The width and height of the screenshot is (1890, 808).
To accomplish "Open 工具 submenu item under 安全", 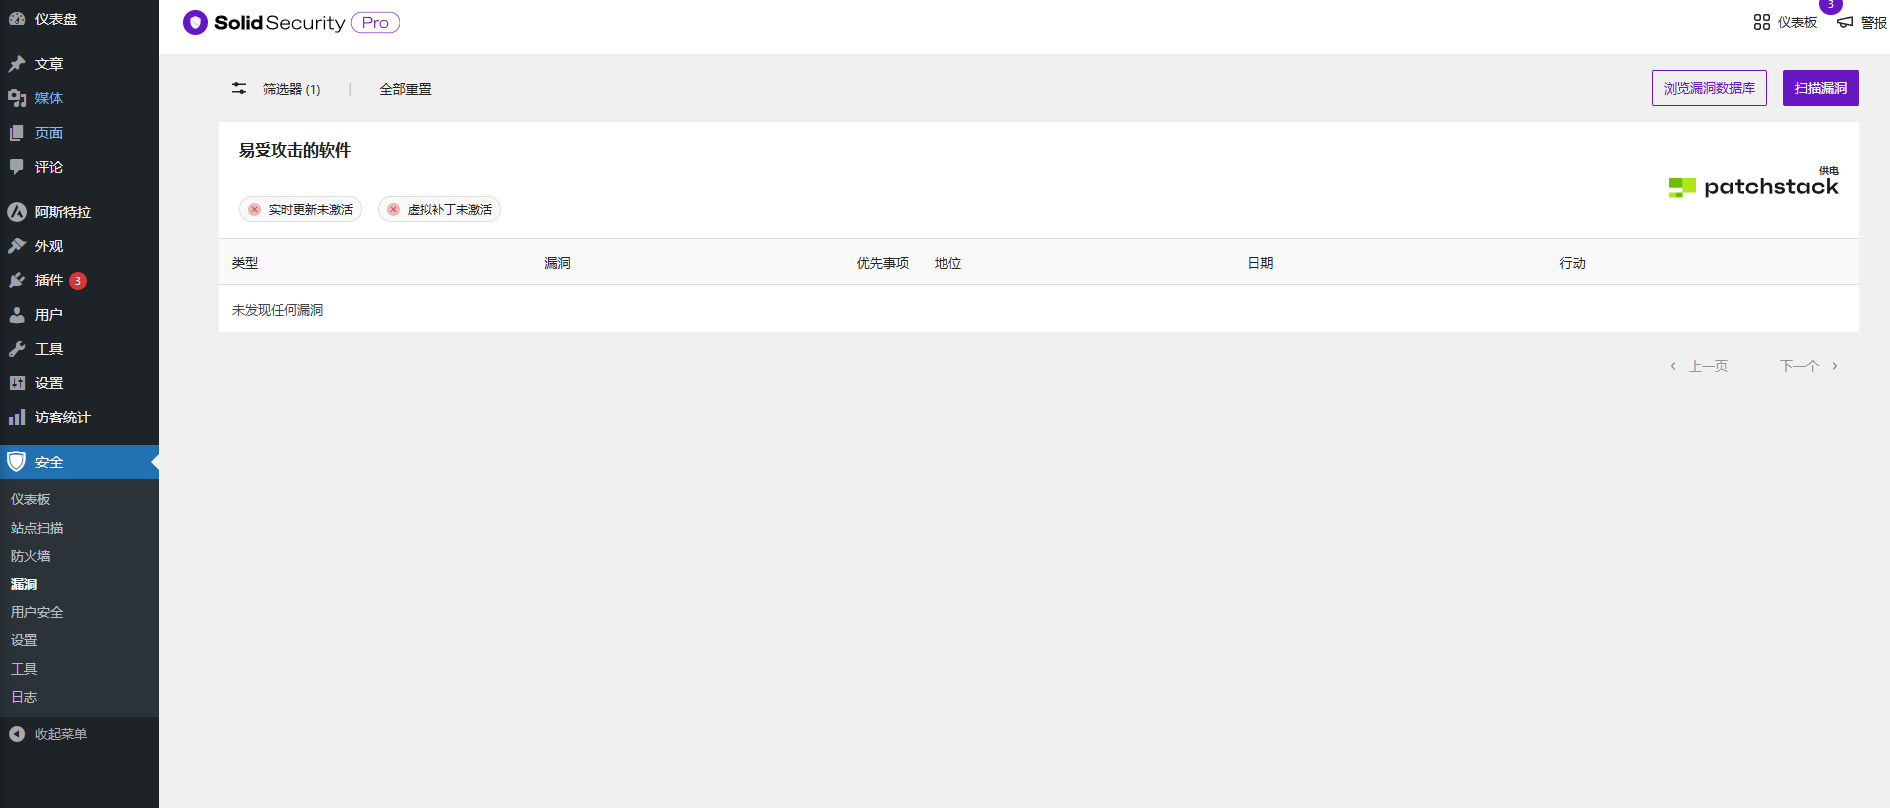I will click(24, 669).
